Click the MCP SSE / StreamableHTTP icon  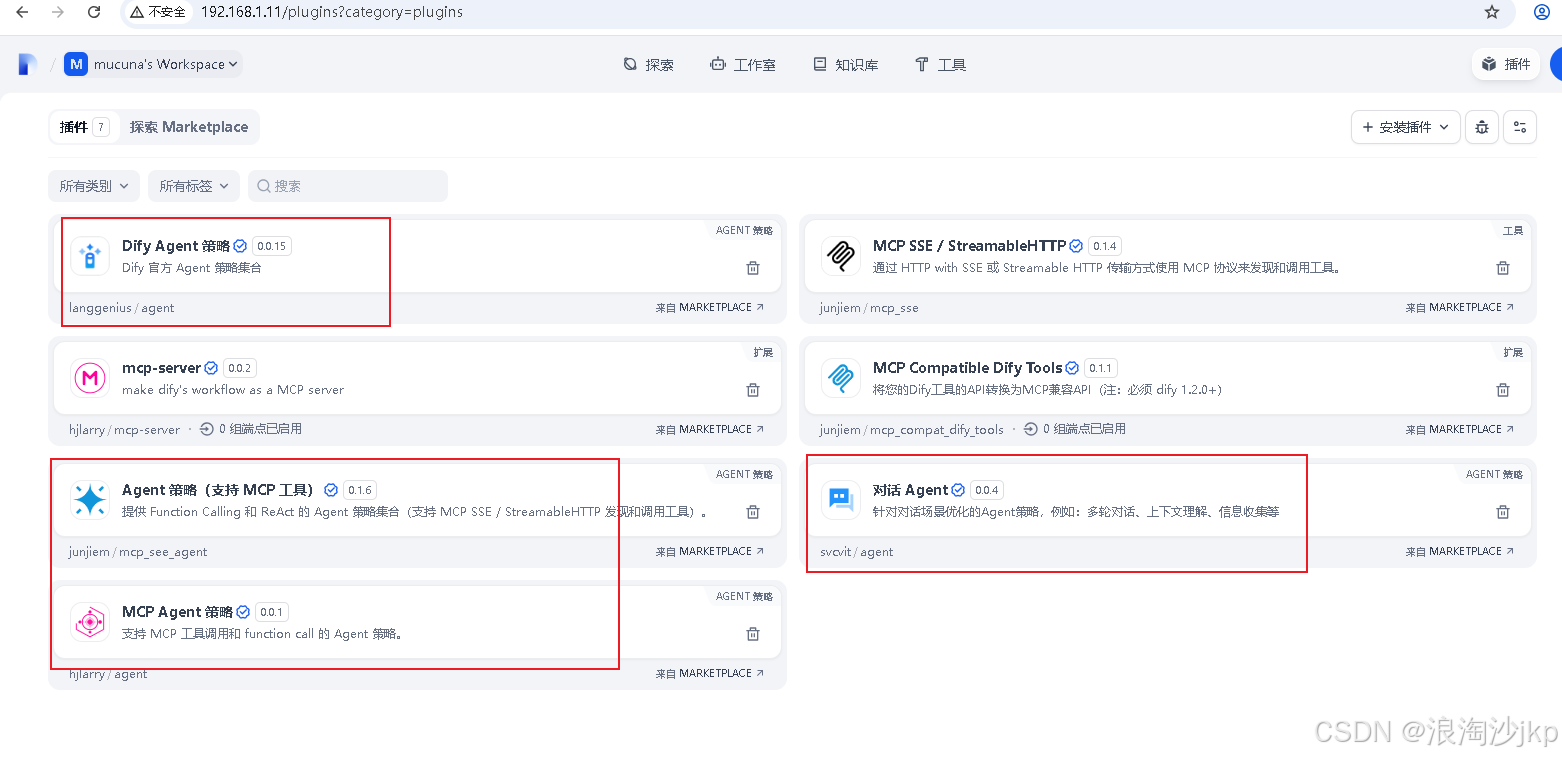[841, 256]
